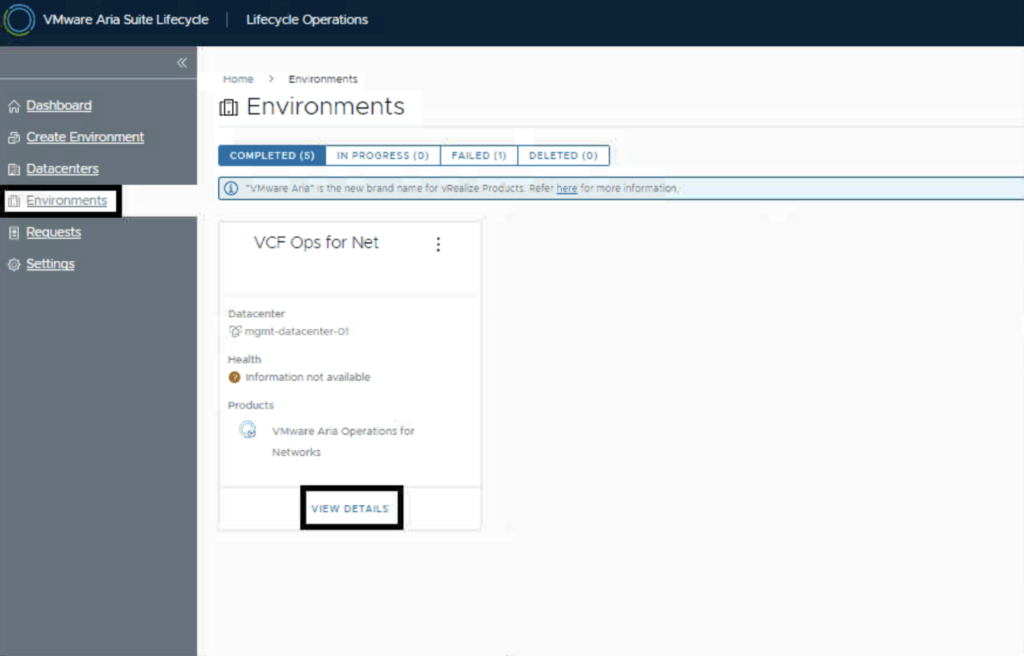Click the mgmt-datacenter-01 datacenter name
This screenshot has width=1024, height=656.
(x=296, y=332)
